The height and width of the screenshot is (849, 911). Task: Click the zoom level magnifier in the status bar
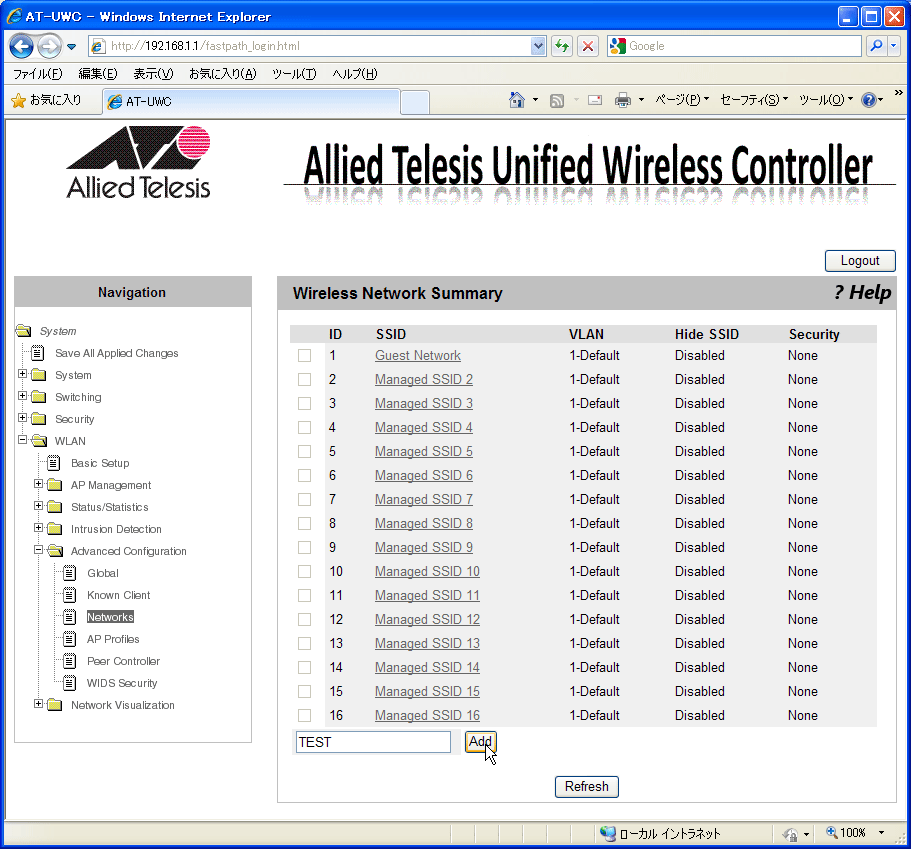point(832,832)
